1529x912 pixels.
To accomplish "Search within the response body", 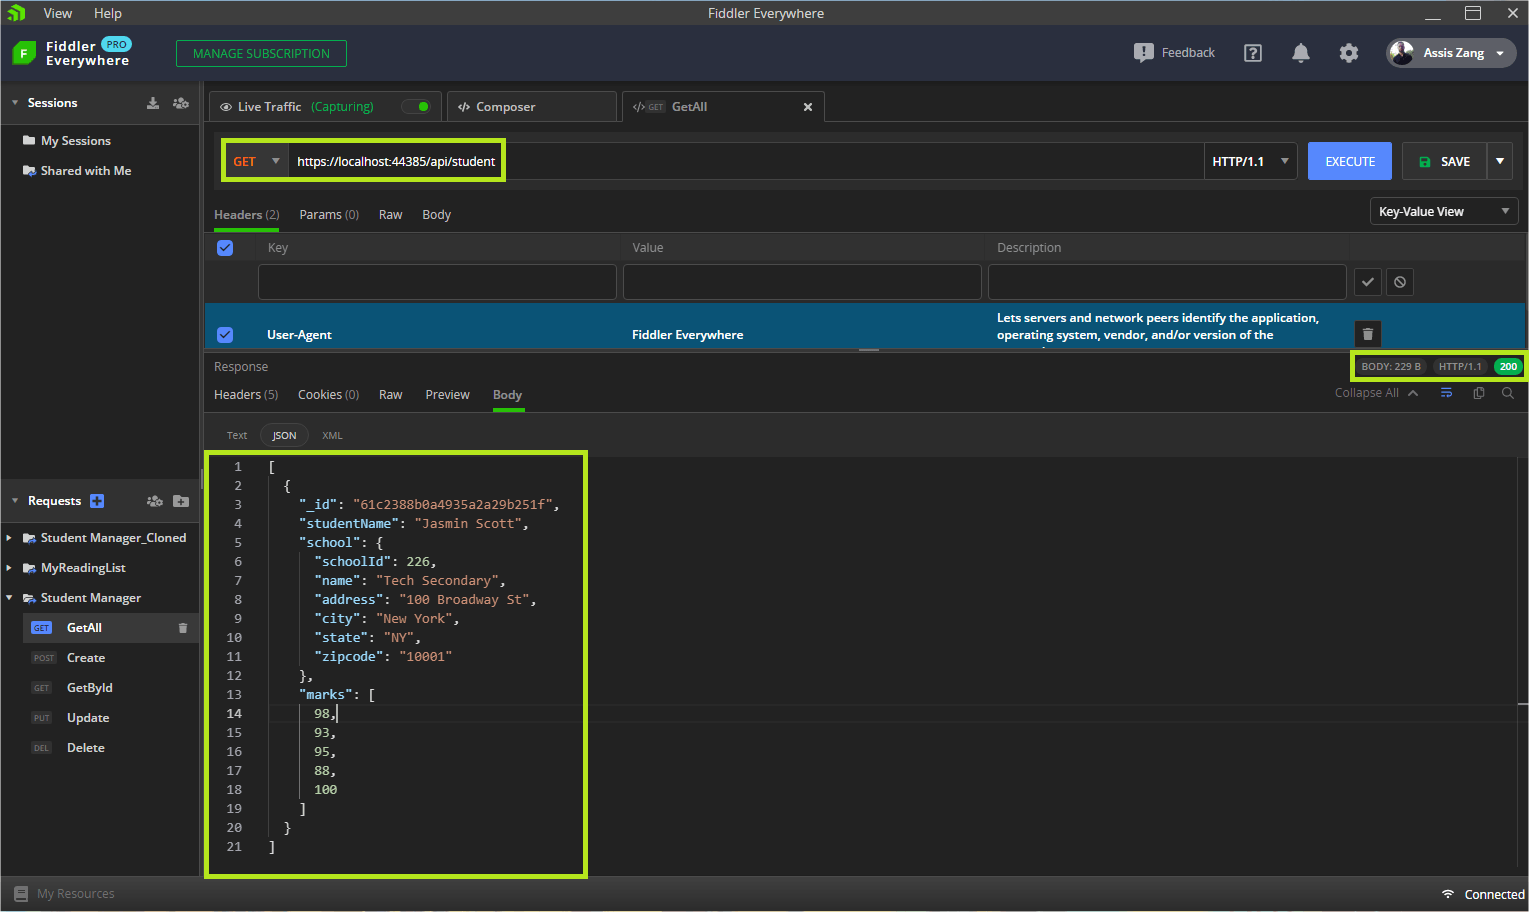I will (x=1508, y=393).
